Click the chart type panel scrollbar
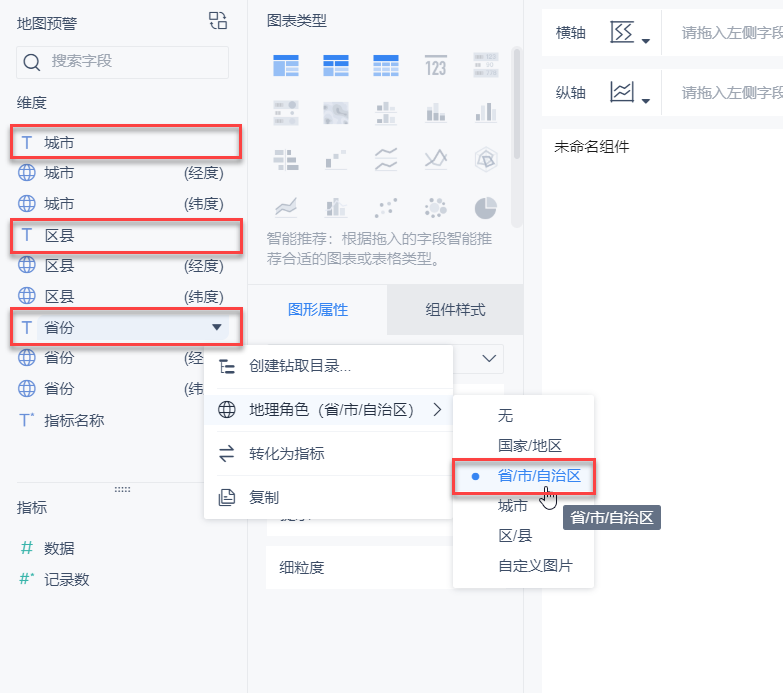 [516, 100]
